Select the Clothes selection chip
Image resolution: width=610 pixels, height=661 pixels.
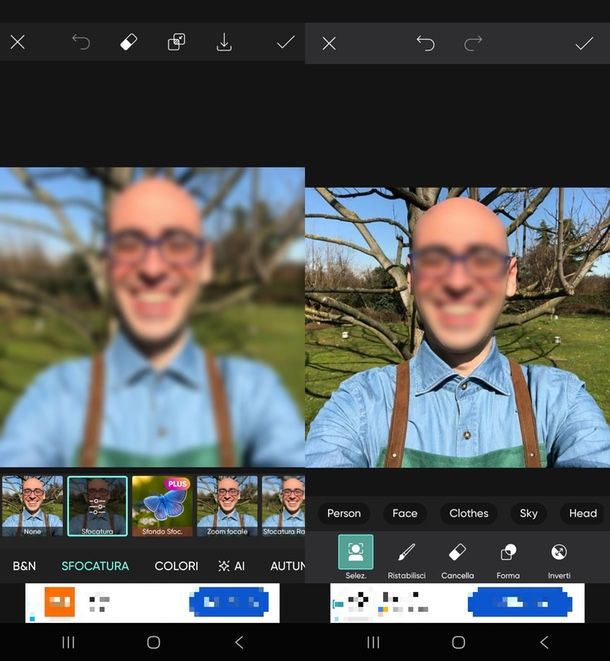[x=468, y=513]
